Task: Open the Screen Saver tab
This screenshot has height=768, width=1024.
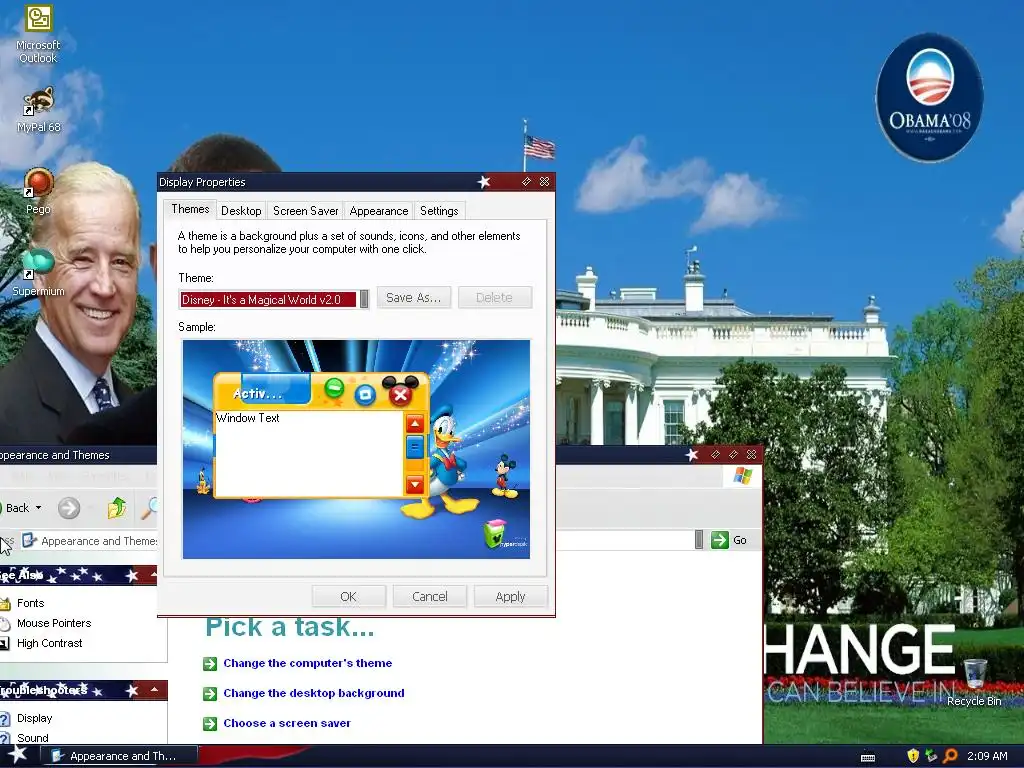Action: point(306,211)
